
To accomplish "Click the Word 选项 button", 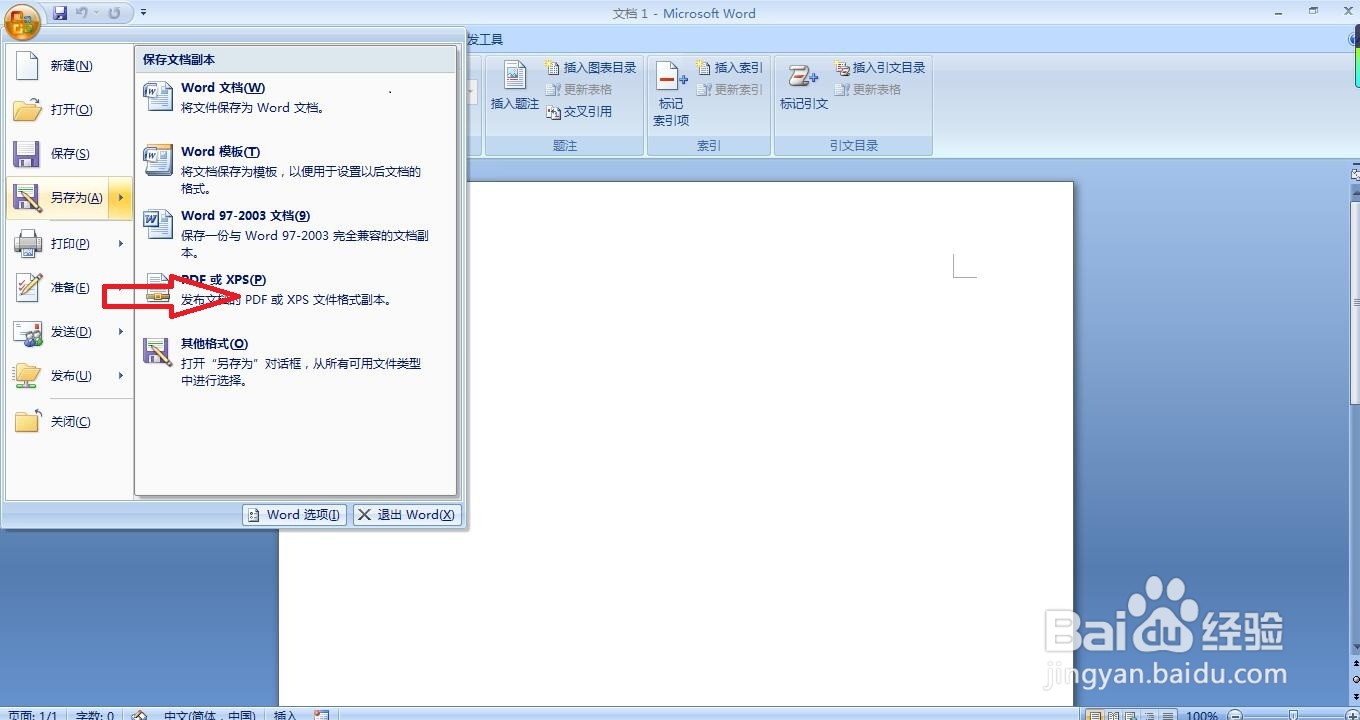I will [x=295, y=515].
